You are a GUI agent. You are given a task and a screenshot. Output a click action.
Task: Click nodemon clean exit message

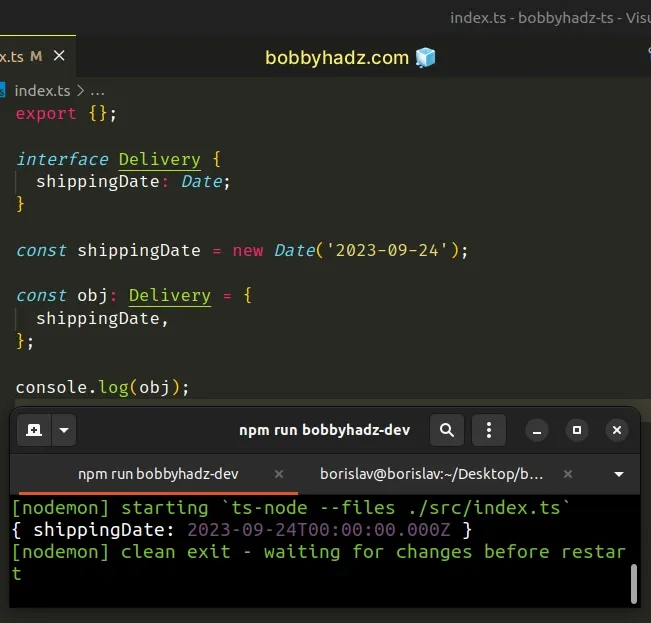point(318,562)
